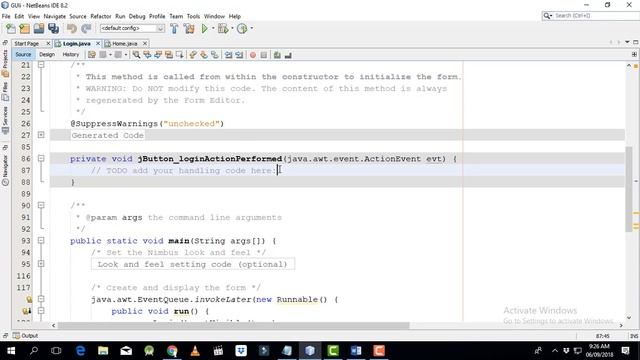Expand Look and feel fold at line 95

click(41, 264)
